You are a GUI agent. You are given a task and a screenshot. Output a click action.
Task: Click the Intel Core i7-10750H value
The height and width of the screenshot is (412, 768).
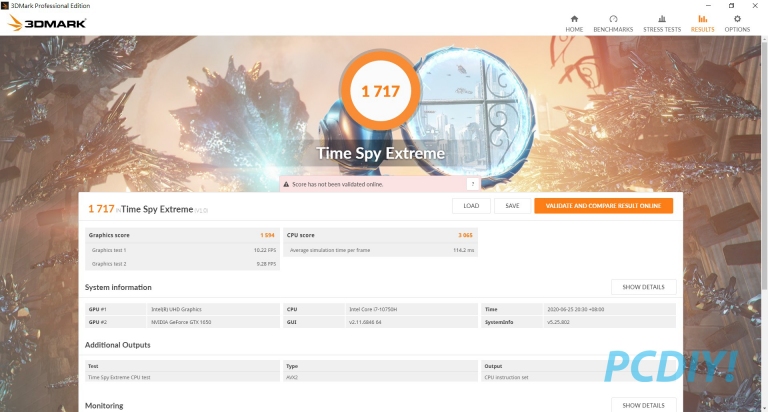(x=373, y=309)
